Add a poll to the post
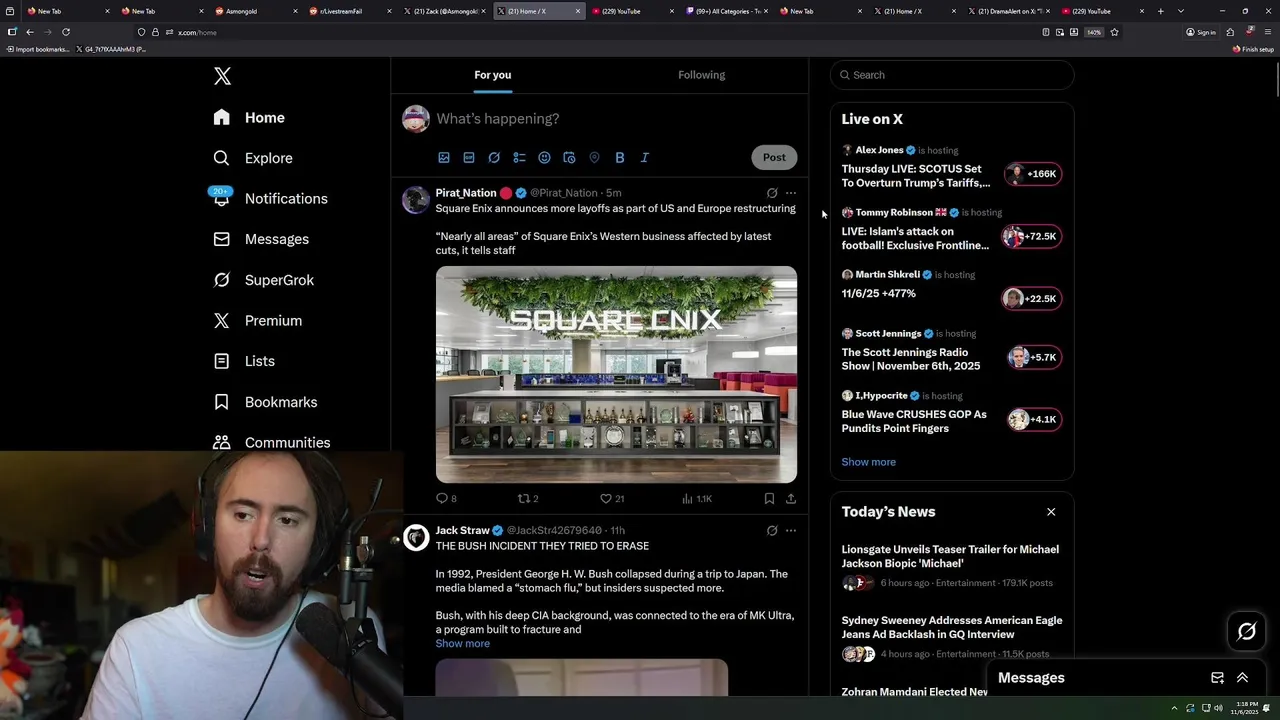1280x720 pixels. coord(519,157)
